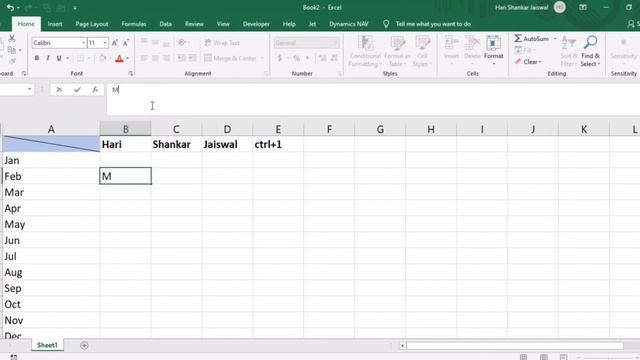Open Cell Styles gallery

click(x=422, y=51)
